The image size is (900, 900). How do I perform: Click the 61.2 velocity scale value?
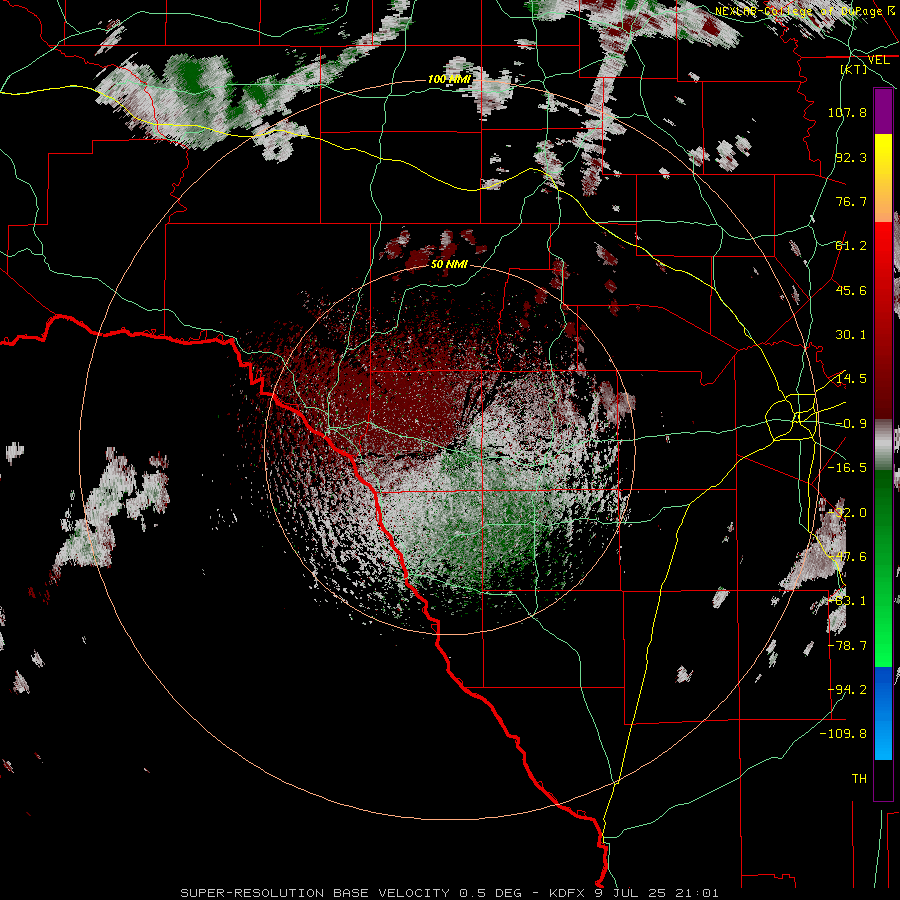click(x=851, y=246)
